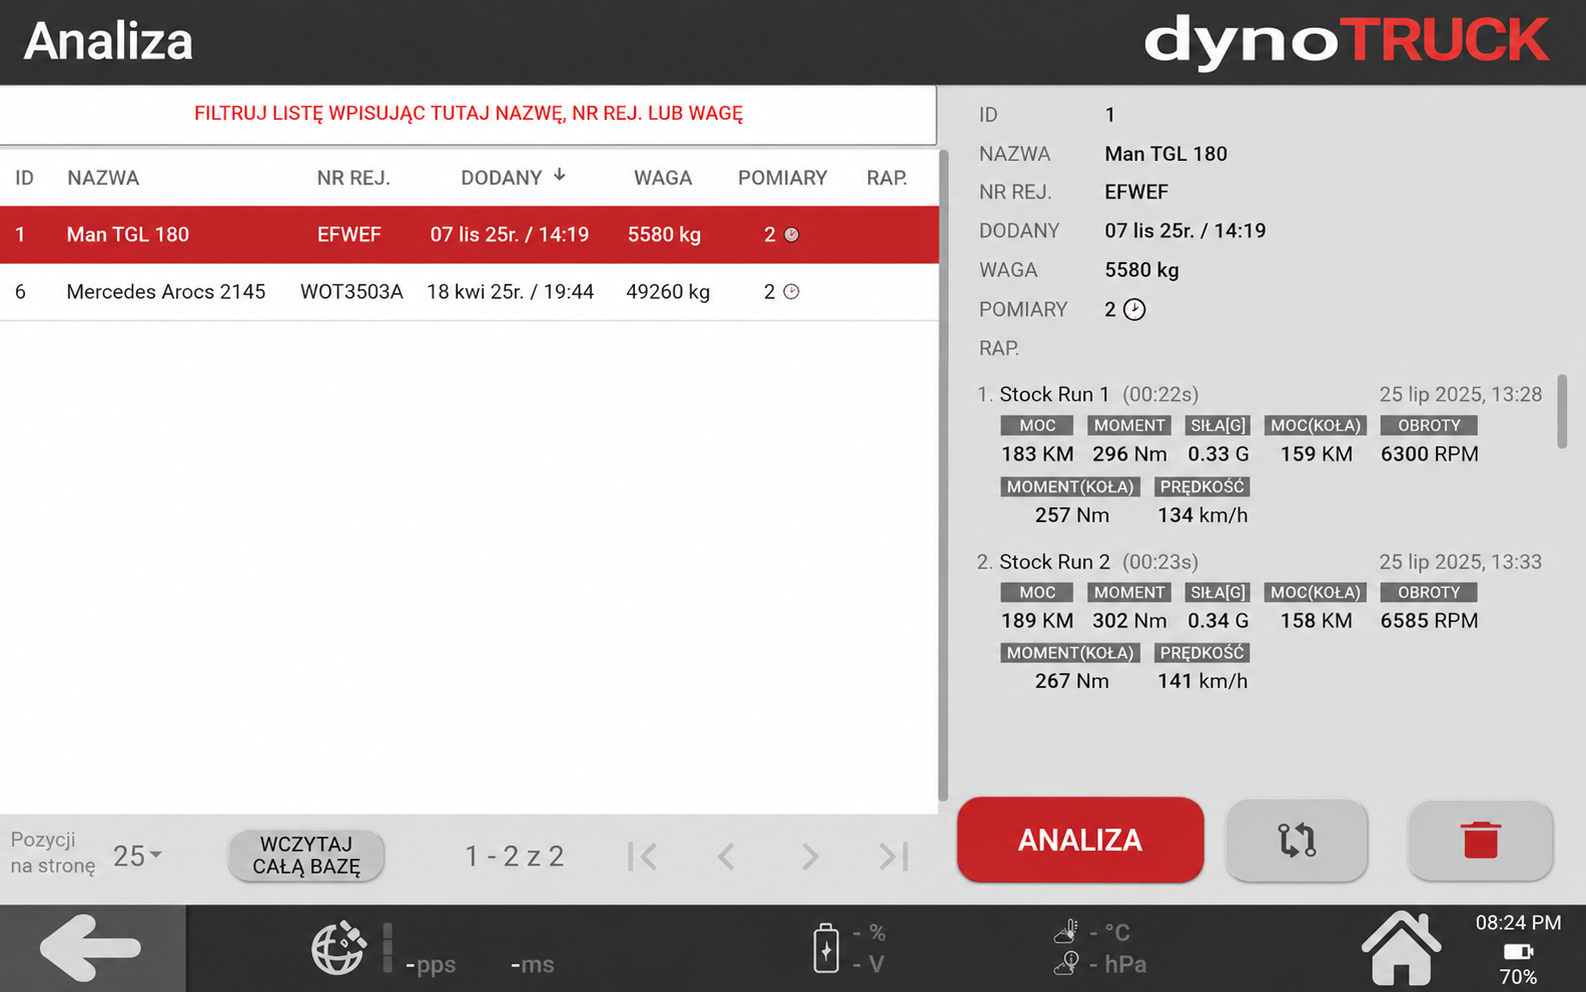Focus the list filter input field
Viewport: 1586px width, 992px height.
click(x=468, y=114)
